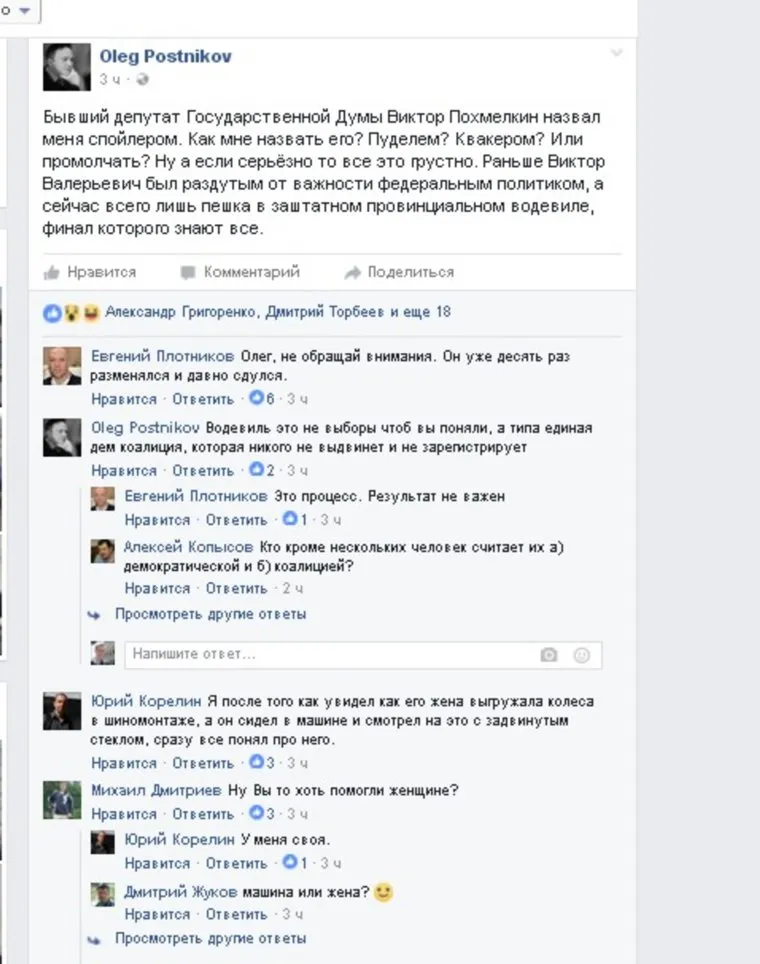Expand the bottom Просмотреть другие ответы replies
760x964 pixels.
(x=210, y=939)
